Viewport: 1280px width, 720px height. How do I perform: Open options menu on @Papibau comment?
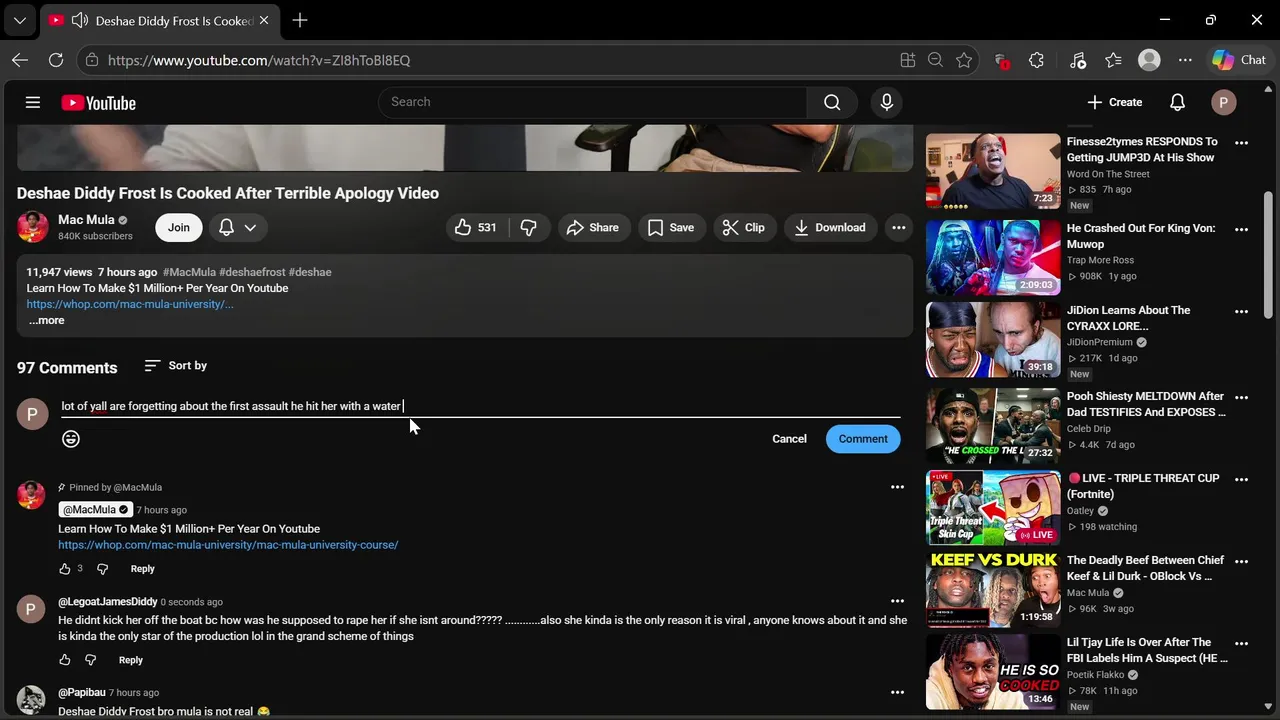pyautogui.click(x=897, y=692)
